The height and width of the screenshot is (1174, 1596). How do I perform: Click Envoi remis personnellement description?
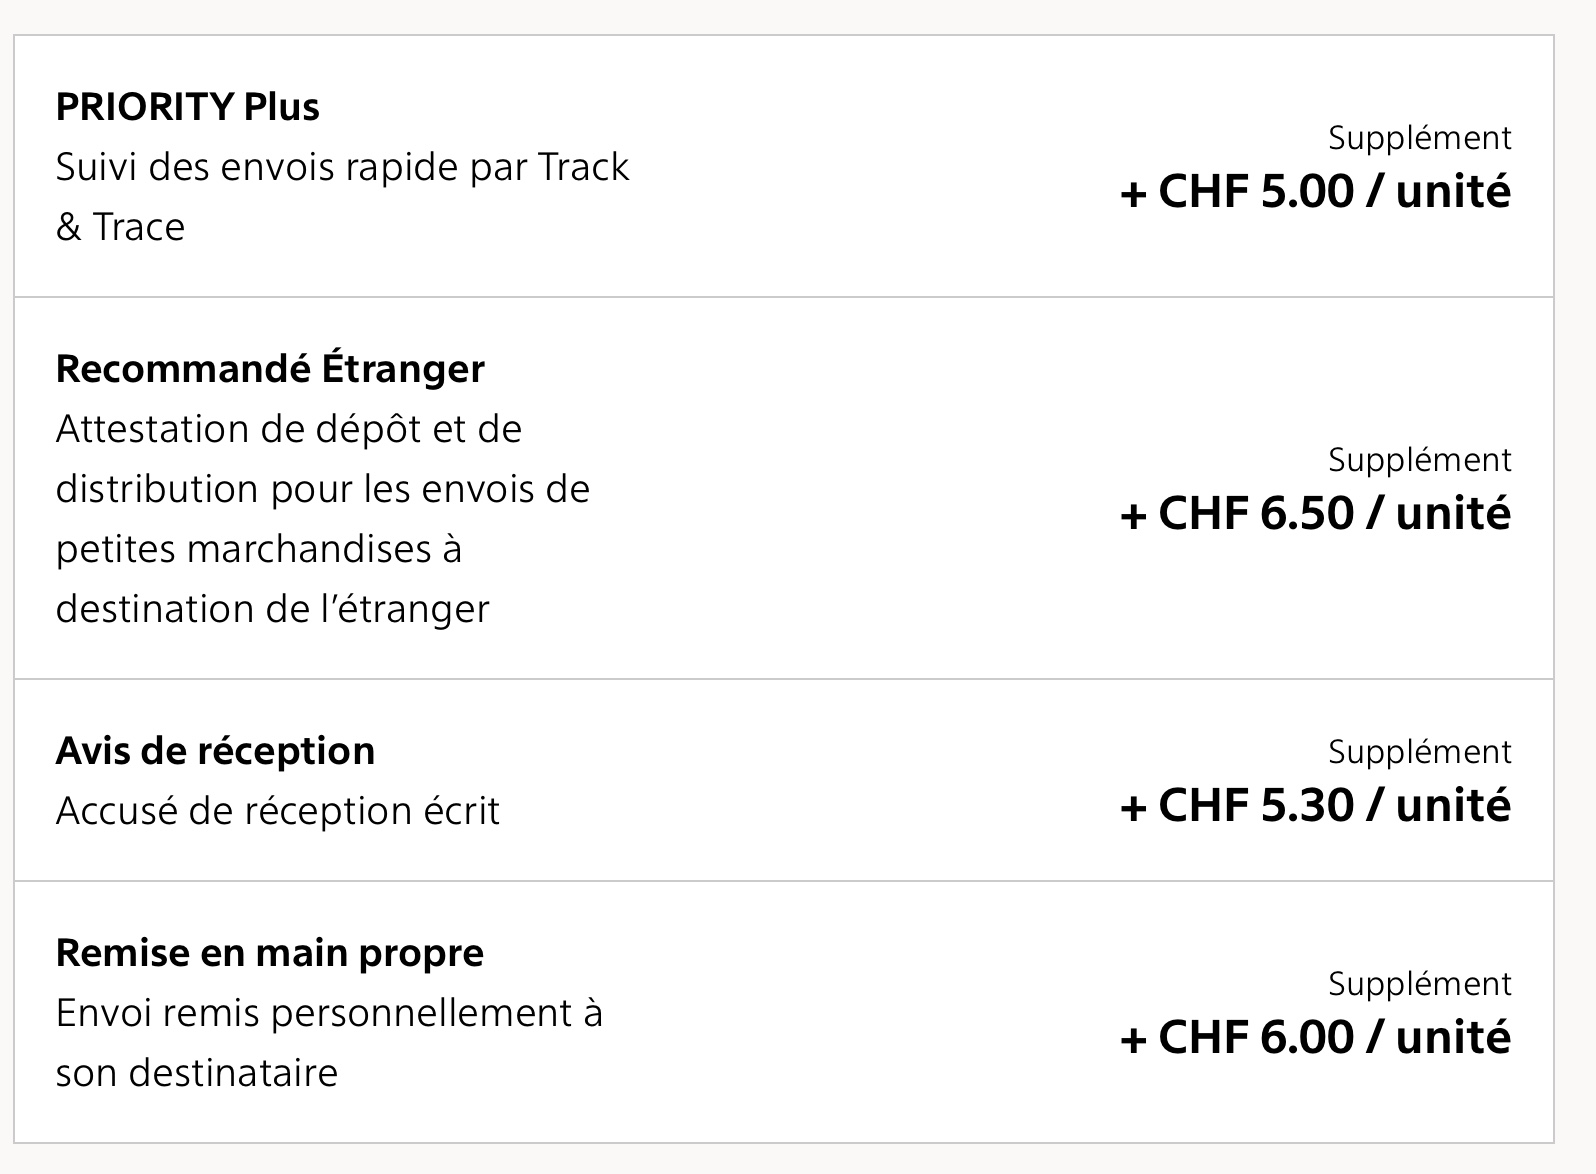330,1043
